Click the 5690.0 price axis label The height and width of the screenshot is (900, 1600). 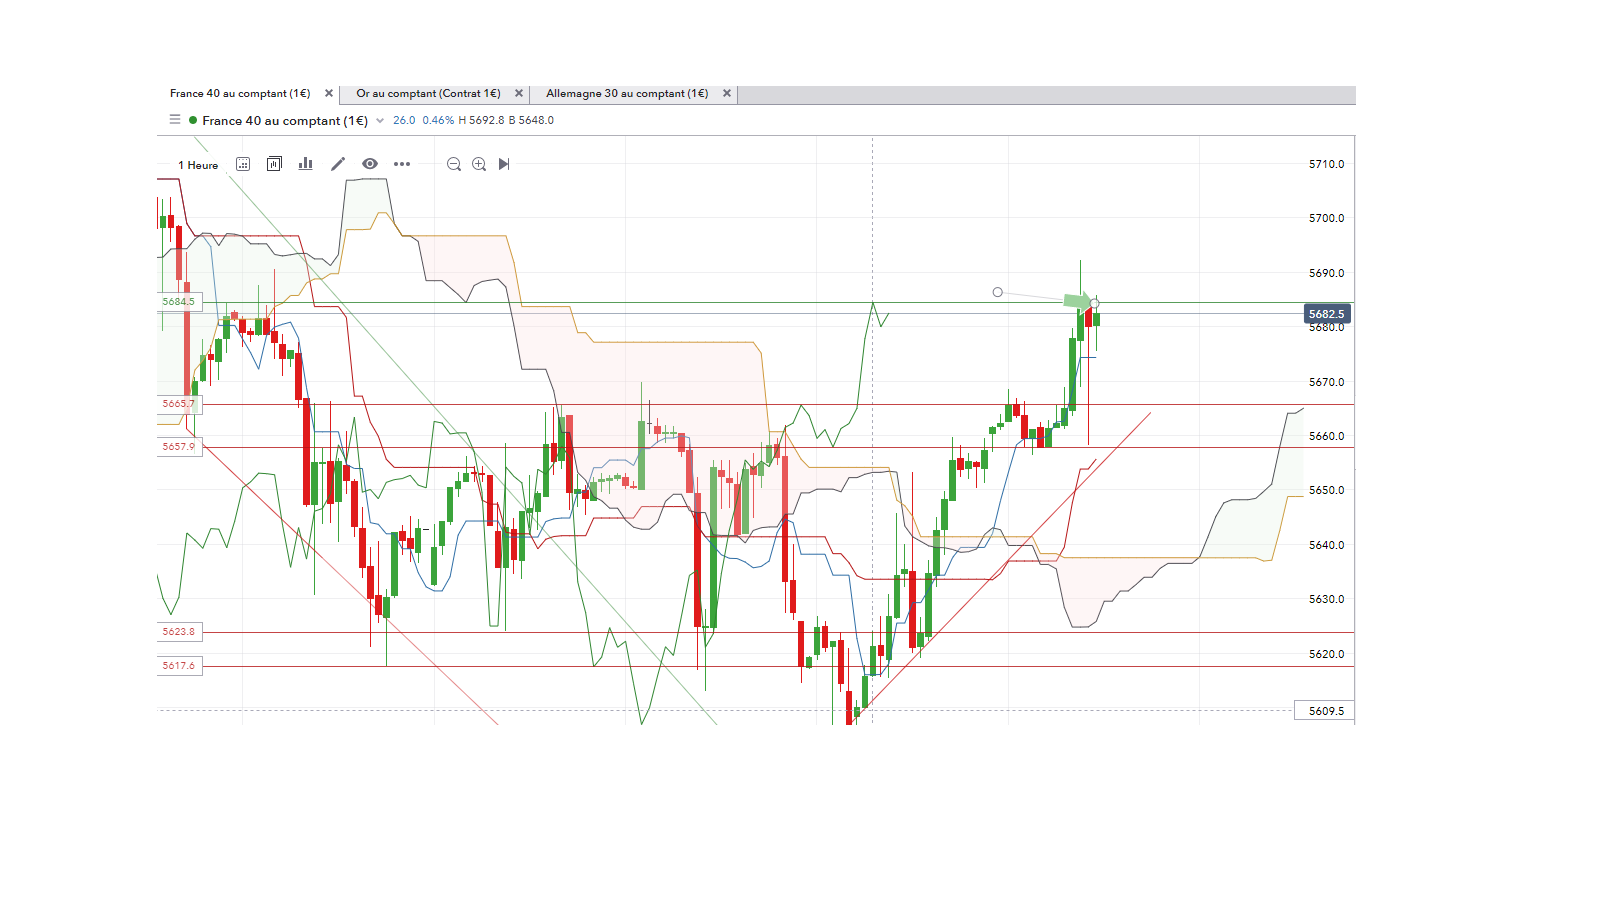pyautogui.click(x=1327, y=273)
